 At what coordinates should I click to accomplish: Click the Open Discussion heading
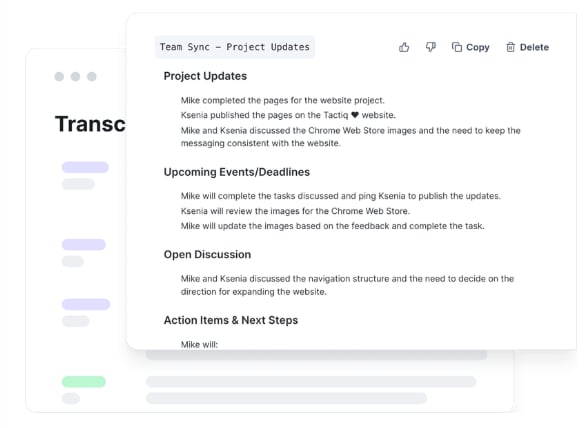point(207,254)
